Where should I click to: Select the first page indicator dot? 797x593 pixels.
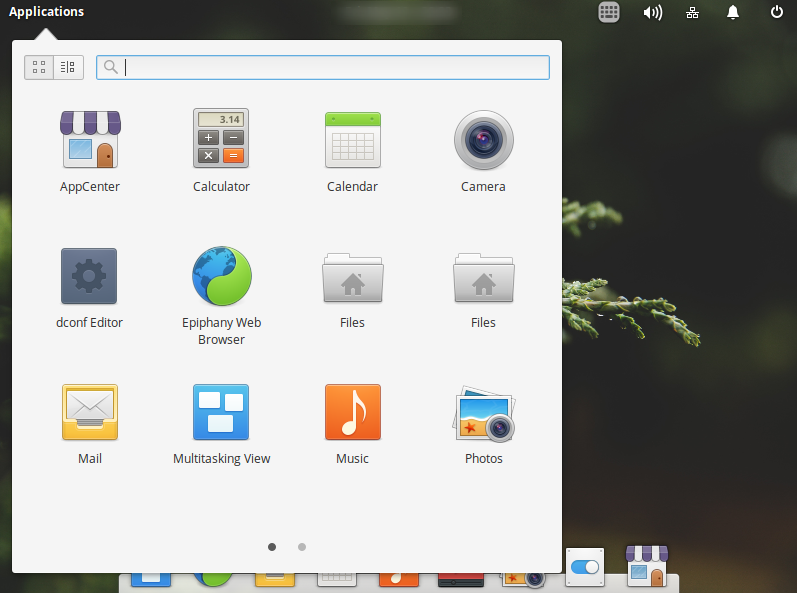pos(272,547)
